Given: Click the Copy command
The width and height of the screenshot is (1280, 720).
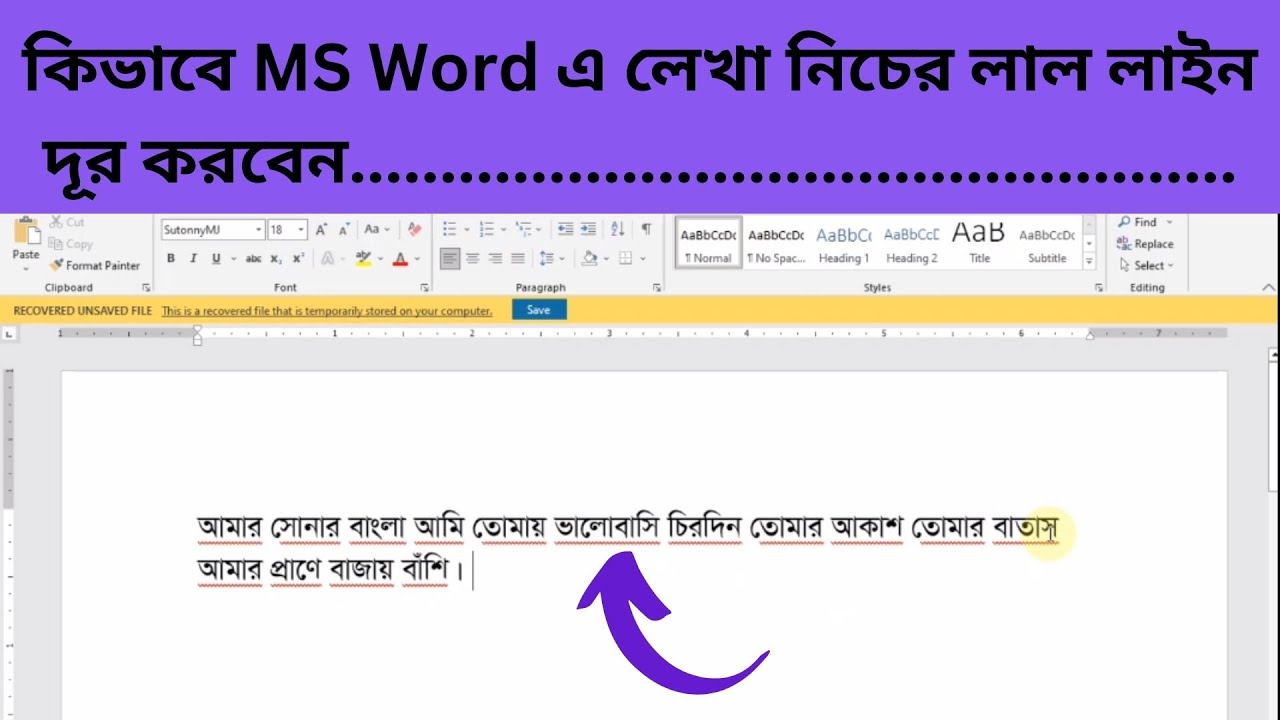Looking at the screenshot, I should (x=70, y=244).
